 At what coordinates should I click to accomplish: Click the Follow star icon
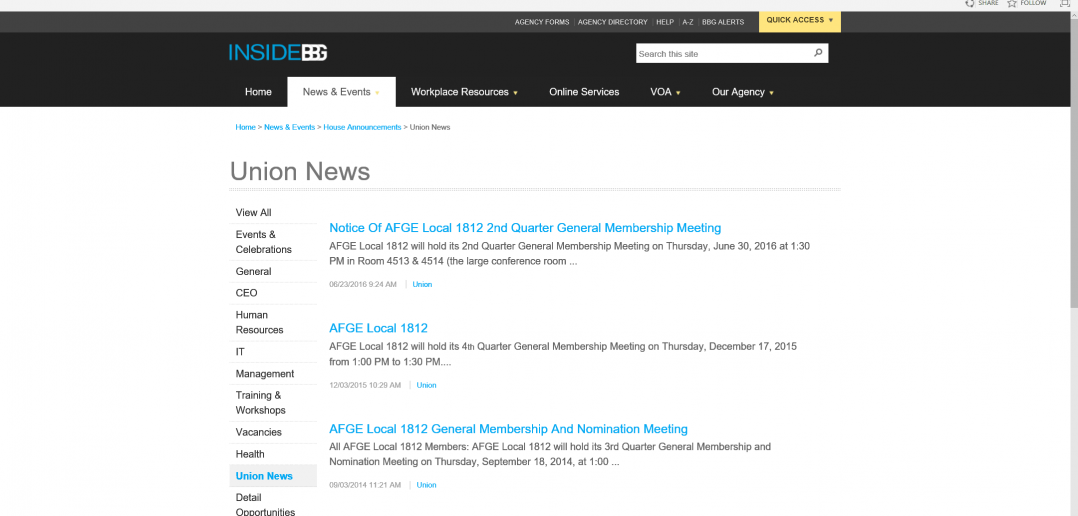point(1012,3)
